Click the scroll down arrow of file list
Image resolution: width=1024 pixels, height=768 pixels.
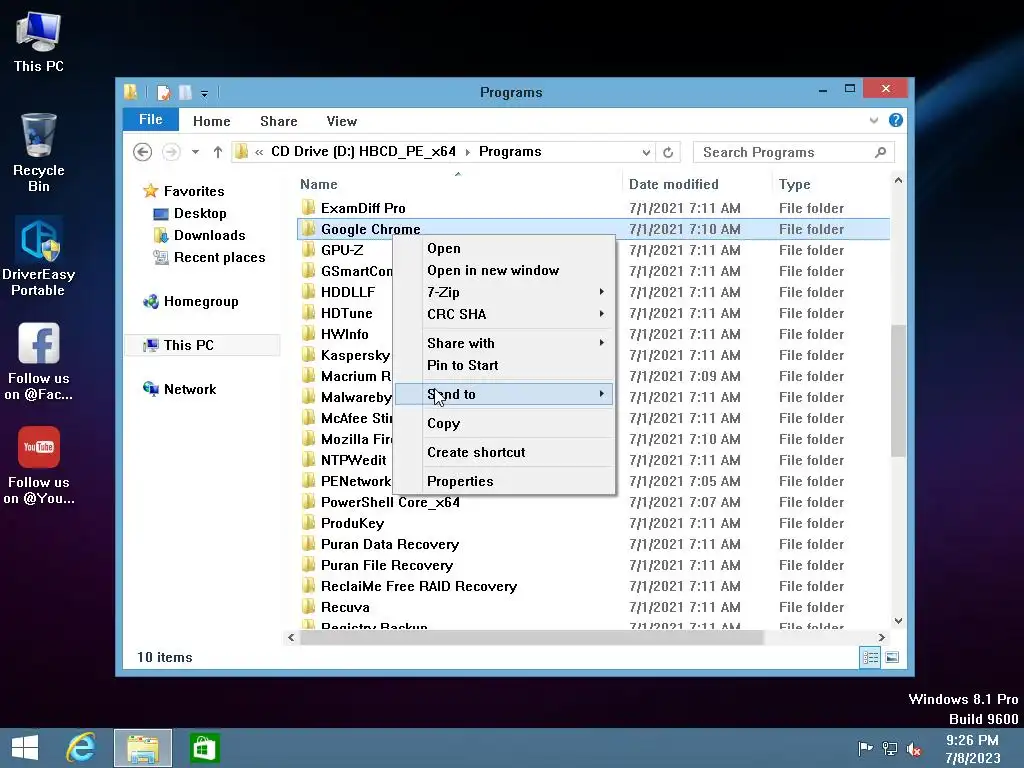tap(898, 620)
